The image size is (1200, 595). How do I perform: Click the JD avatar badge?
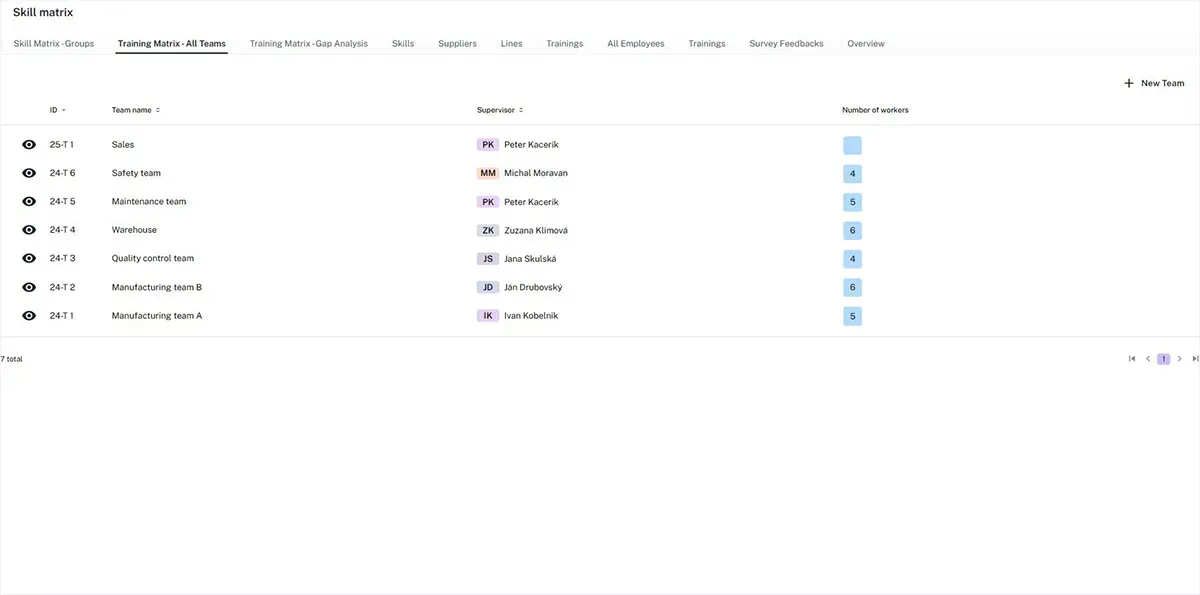pyautogui.click(x=488, y=287)
